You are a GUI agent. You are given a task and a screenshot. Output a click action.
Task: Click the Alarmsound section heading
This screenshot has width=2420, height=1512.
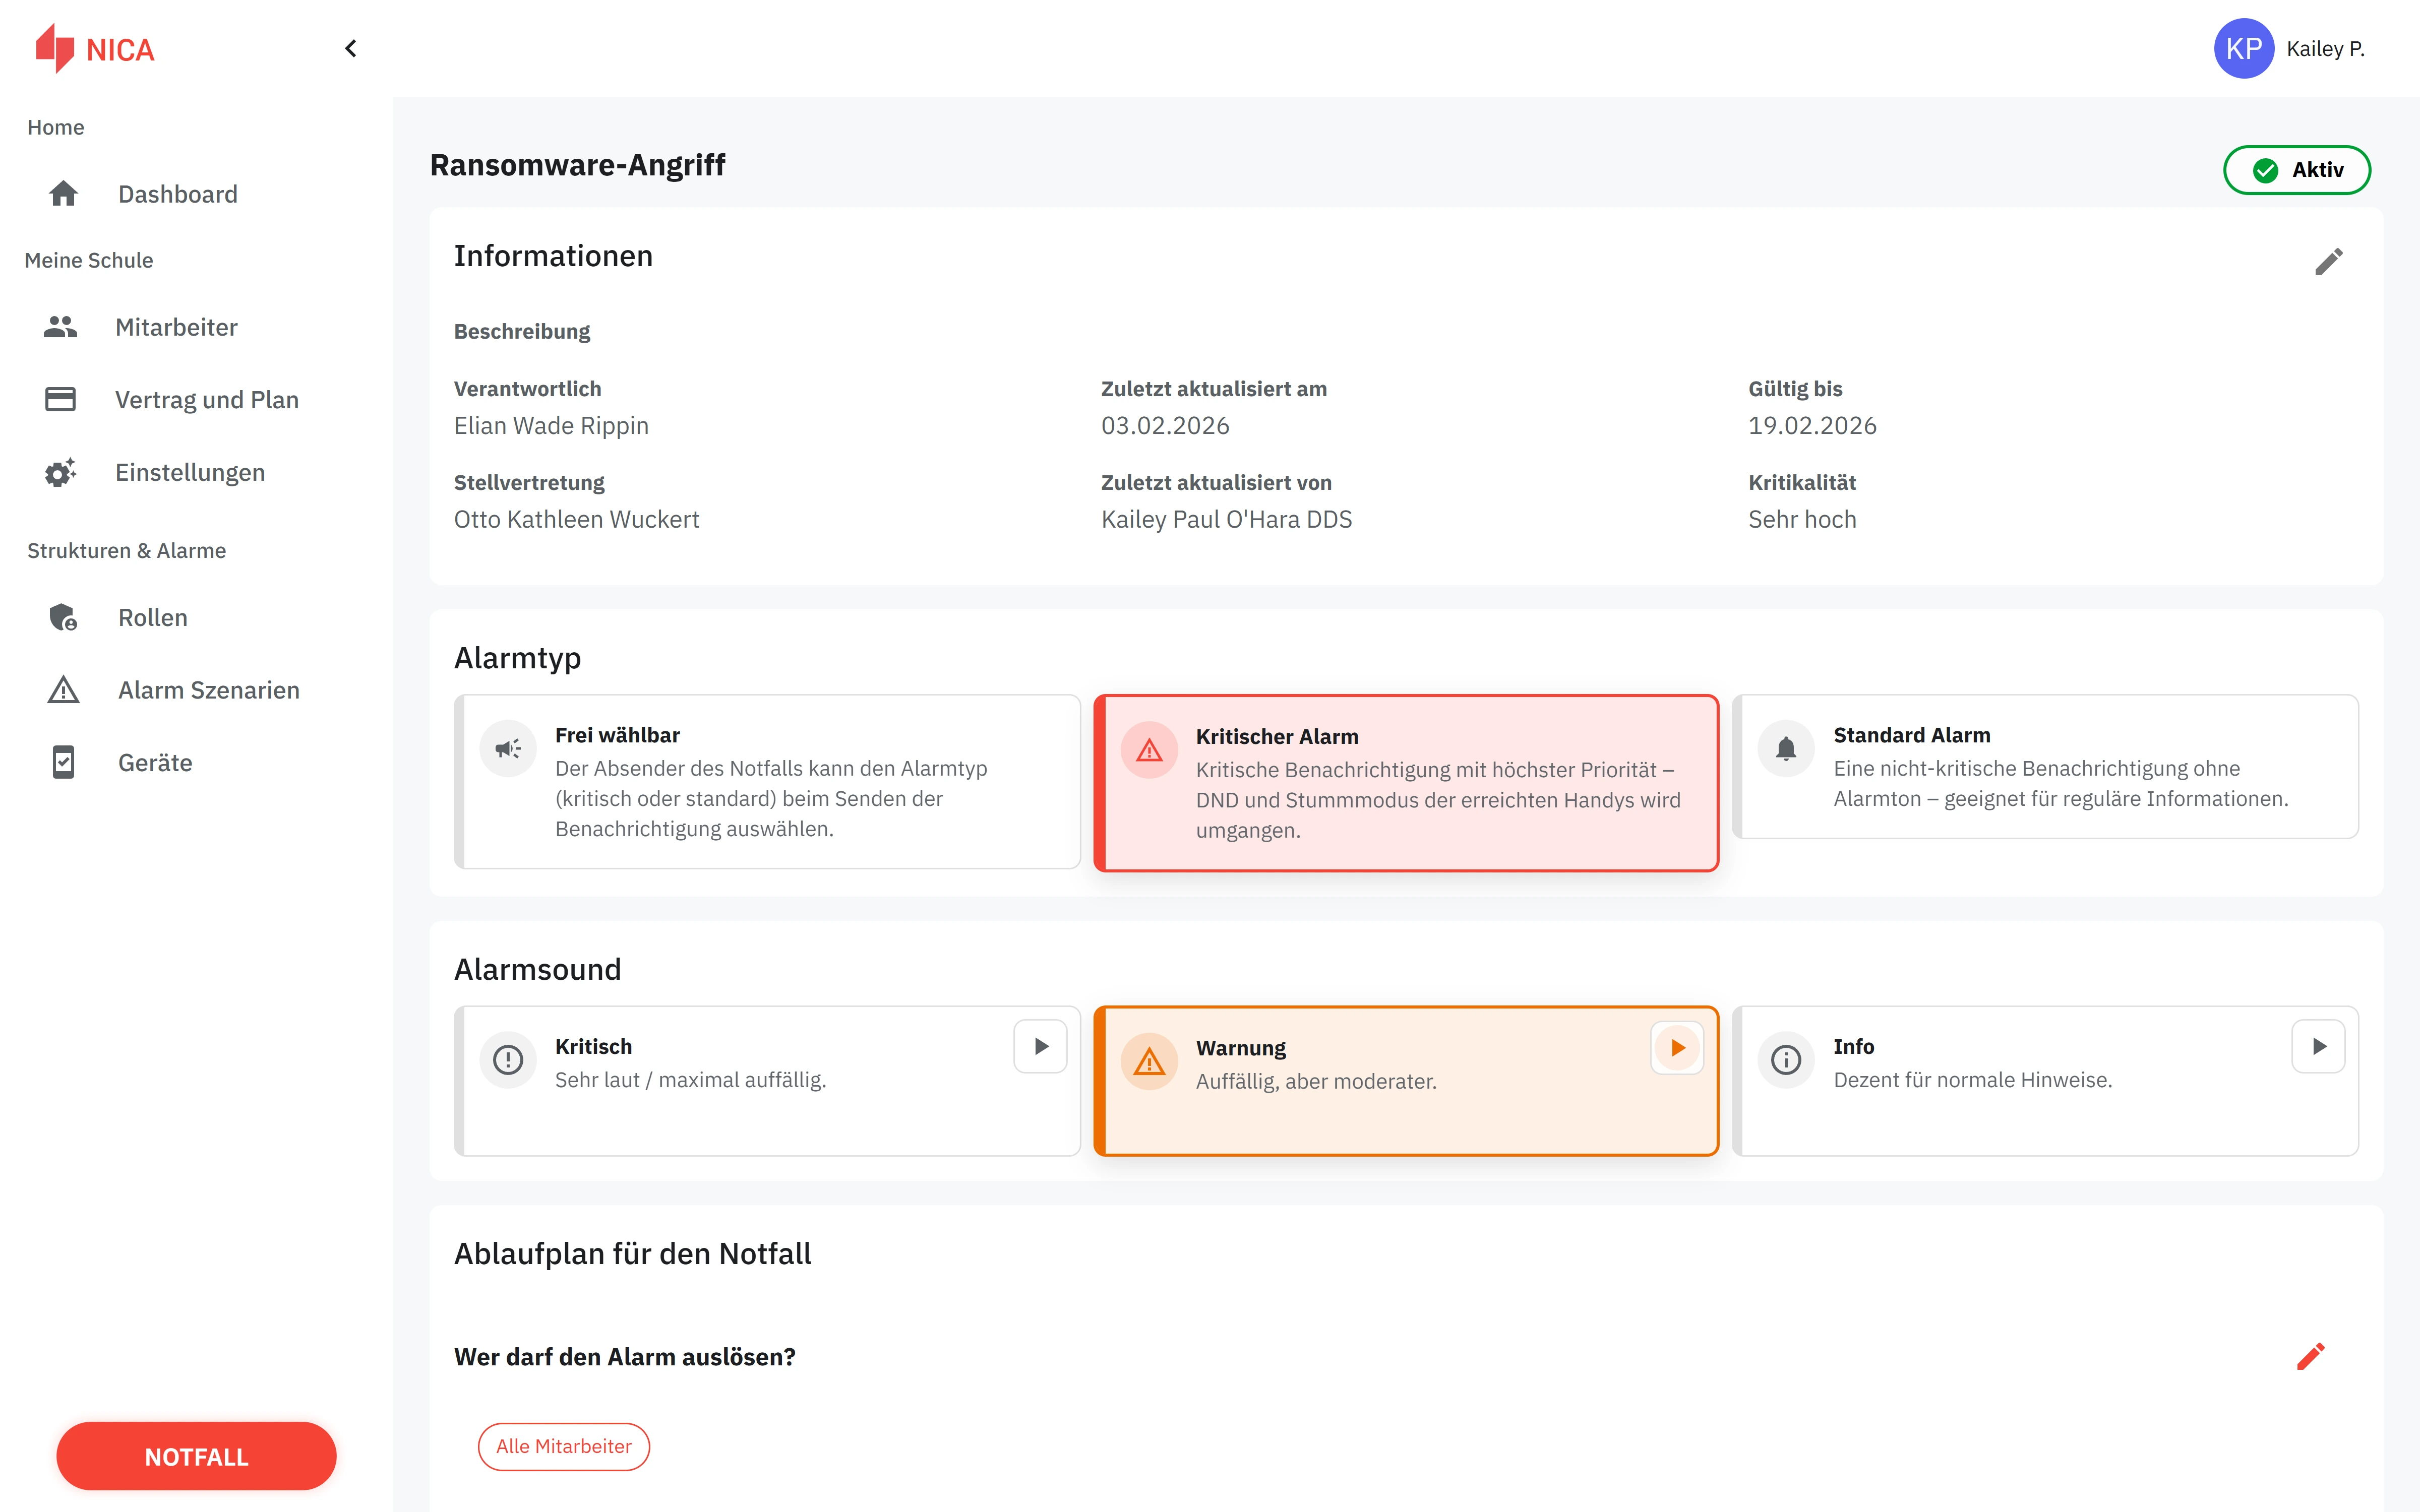pos(537,969)
